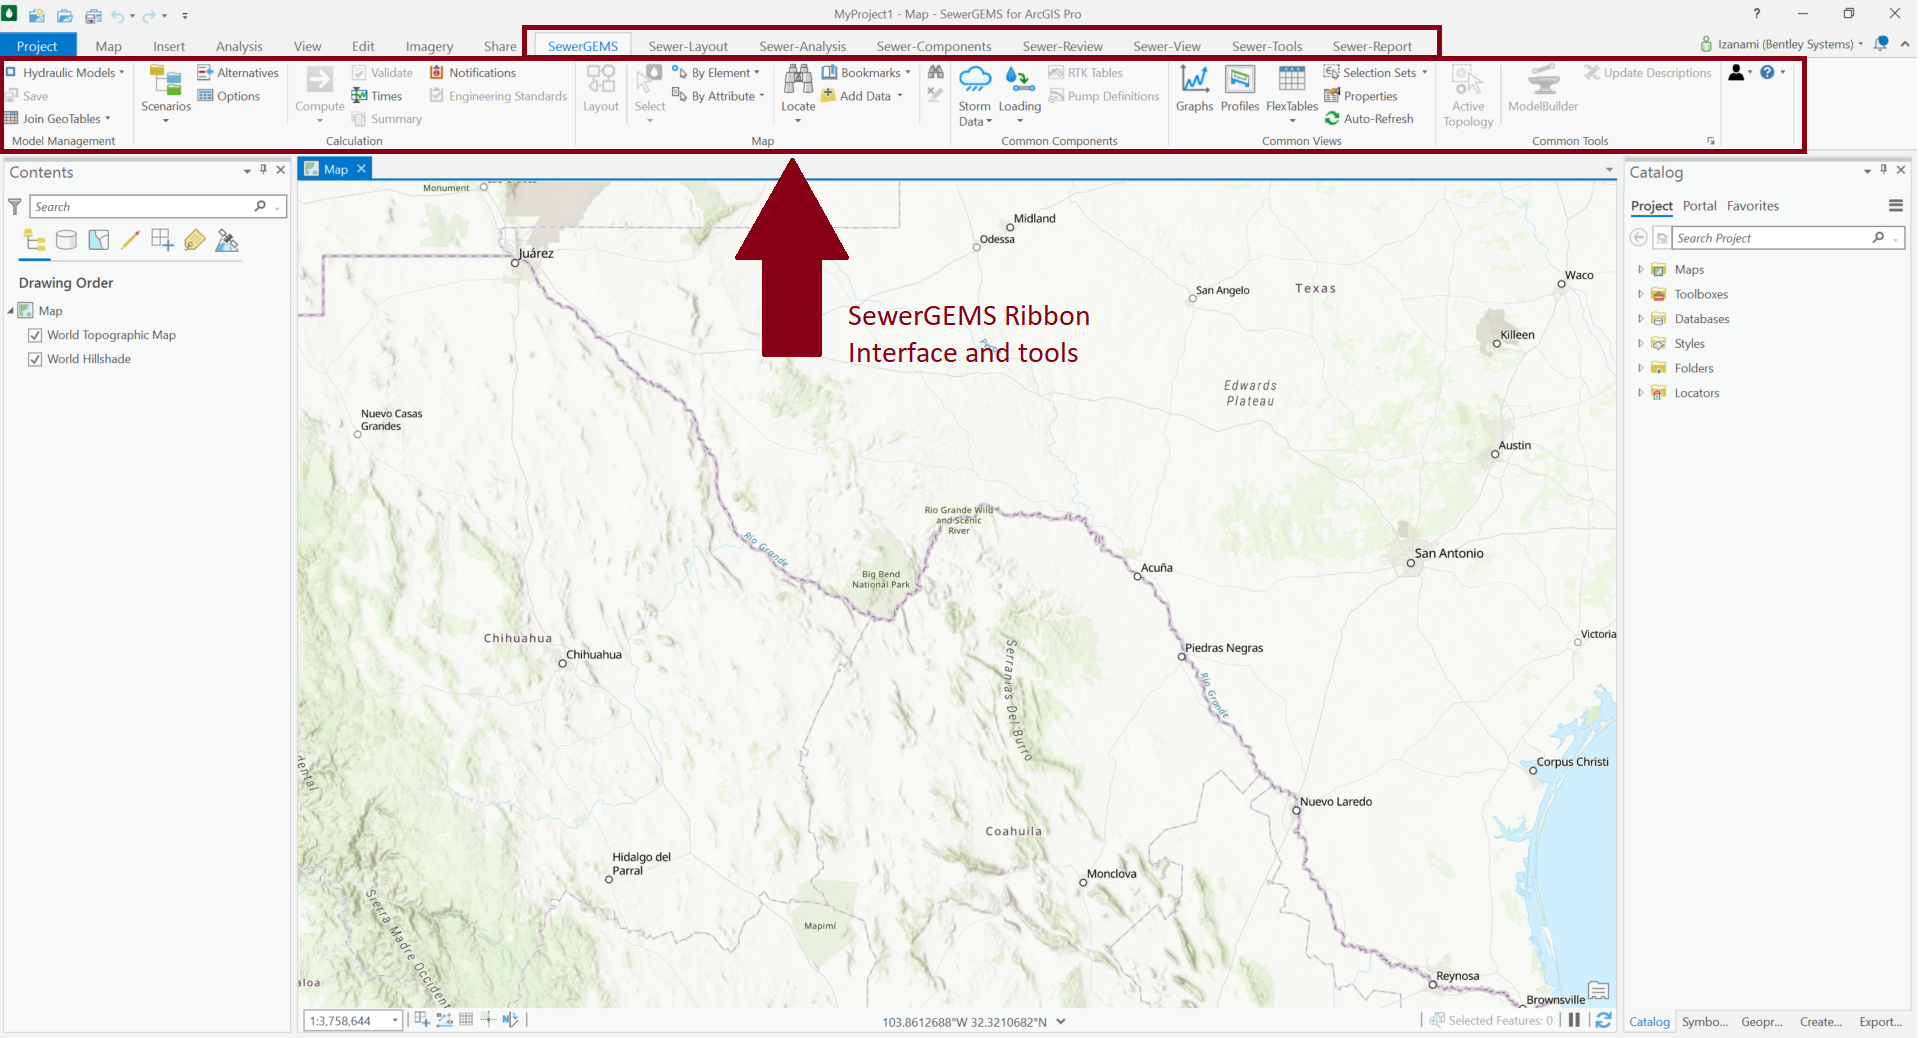The width and height of the screenshot is (1924, 1038).
Task: Switch to Sewer-Analysis ribbon tab
Action: pyautogui.click(x=802, y=46)
